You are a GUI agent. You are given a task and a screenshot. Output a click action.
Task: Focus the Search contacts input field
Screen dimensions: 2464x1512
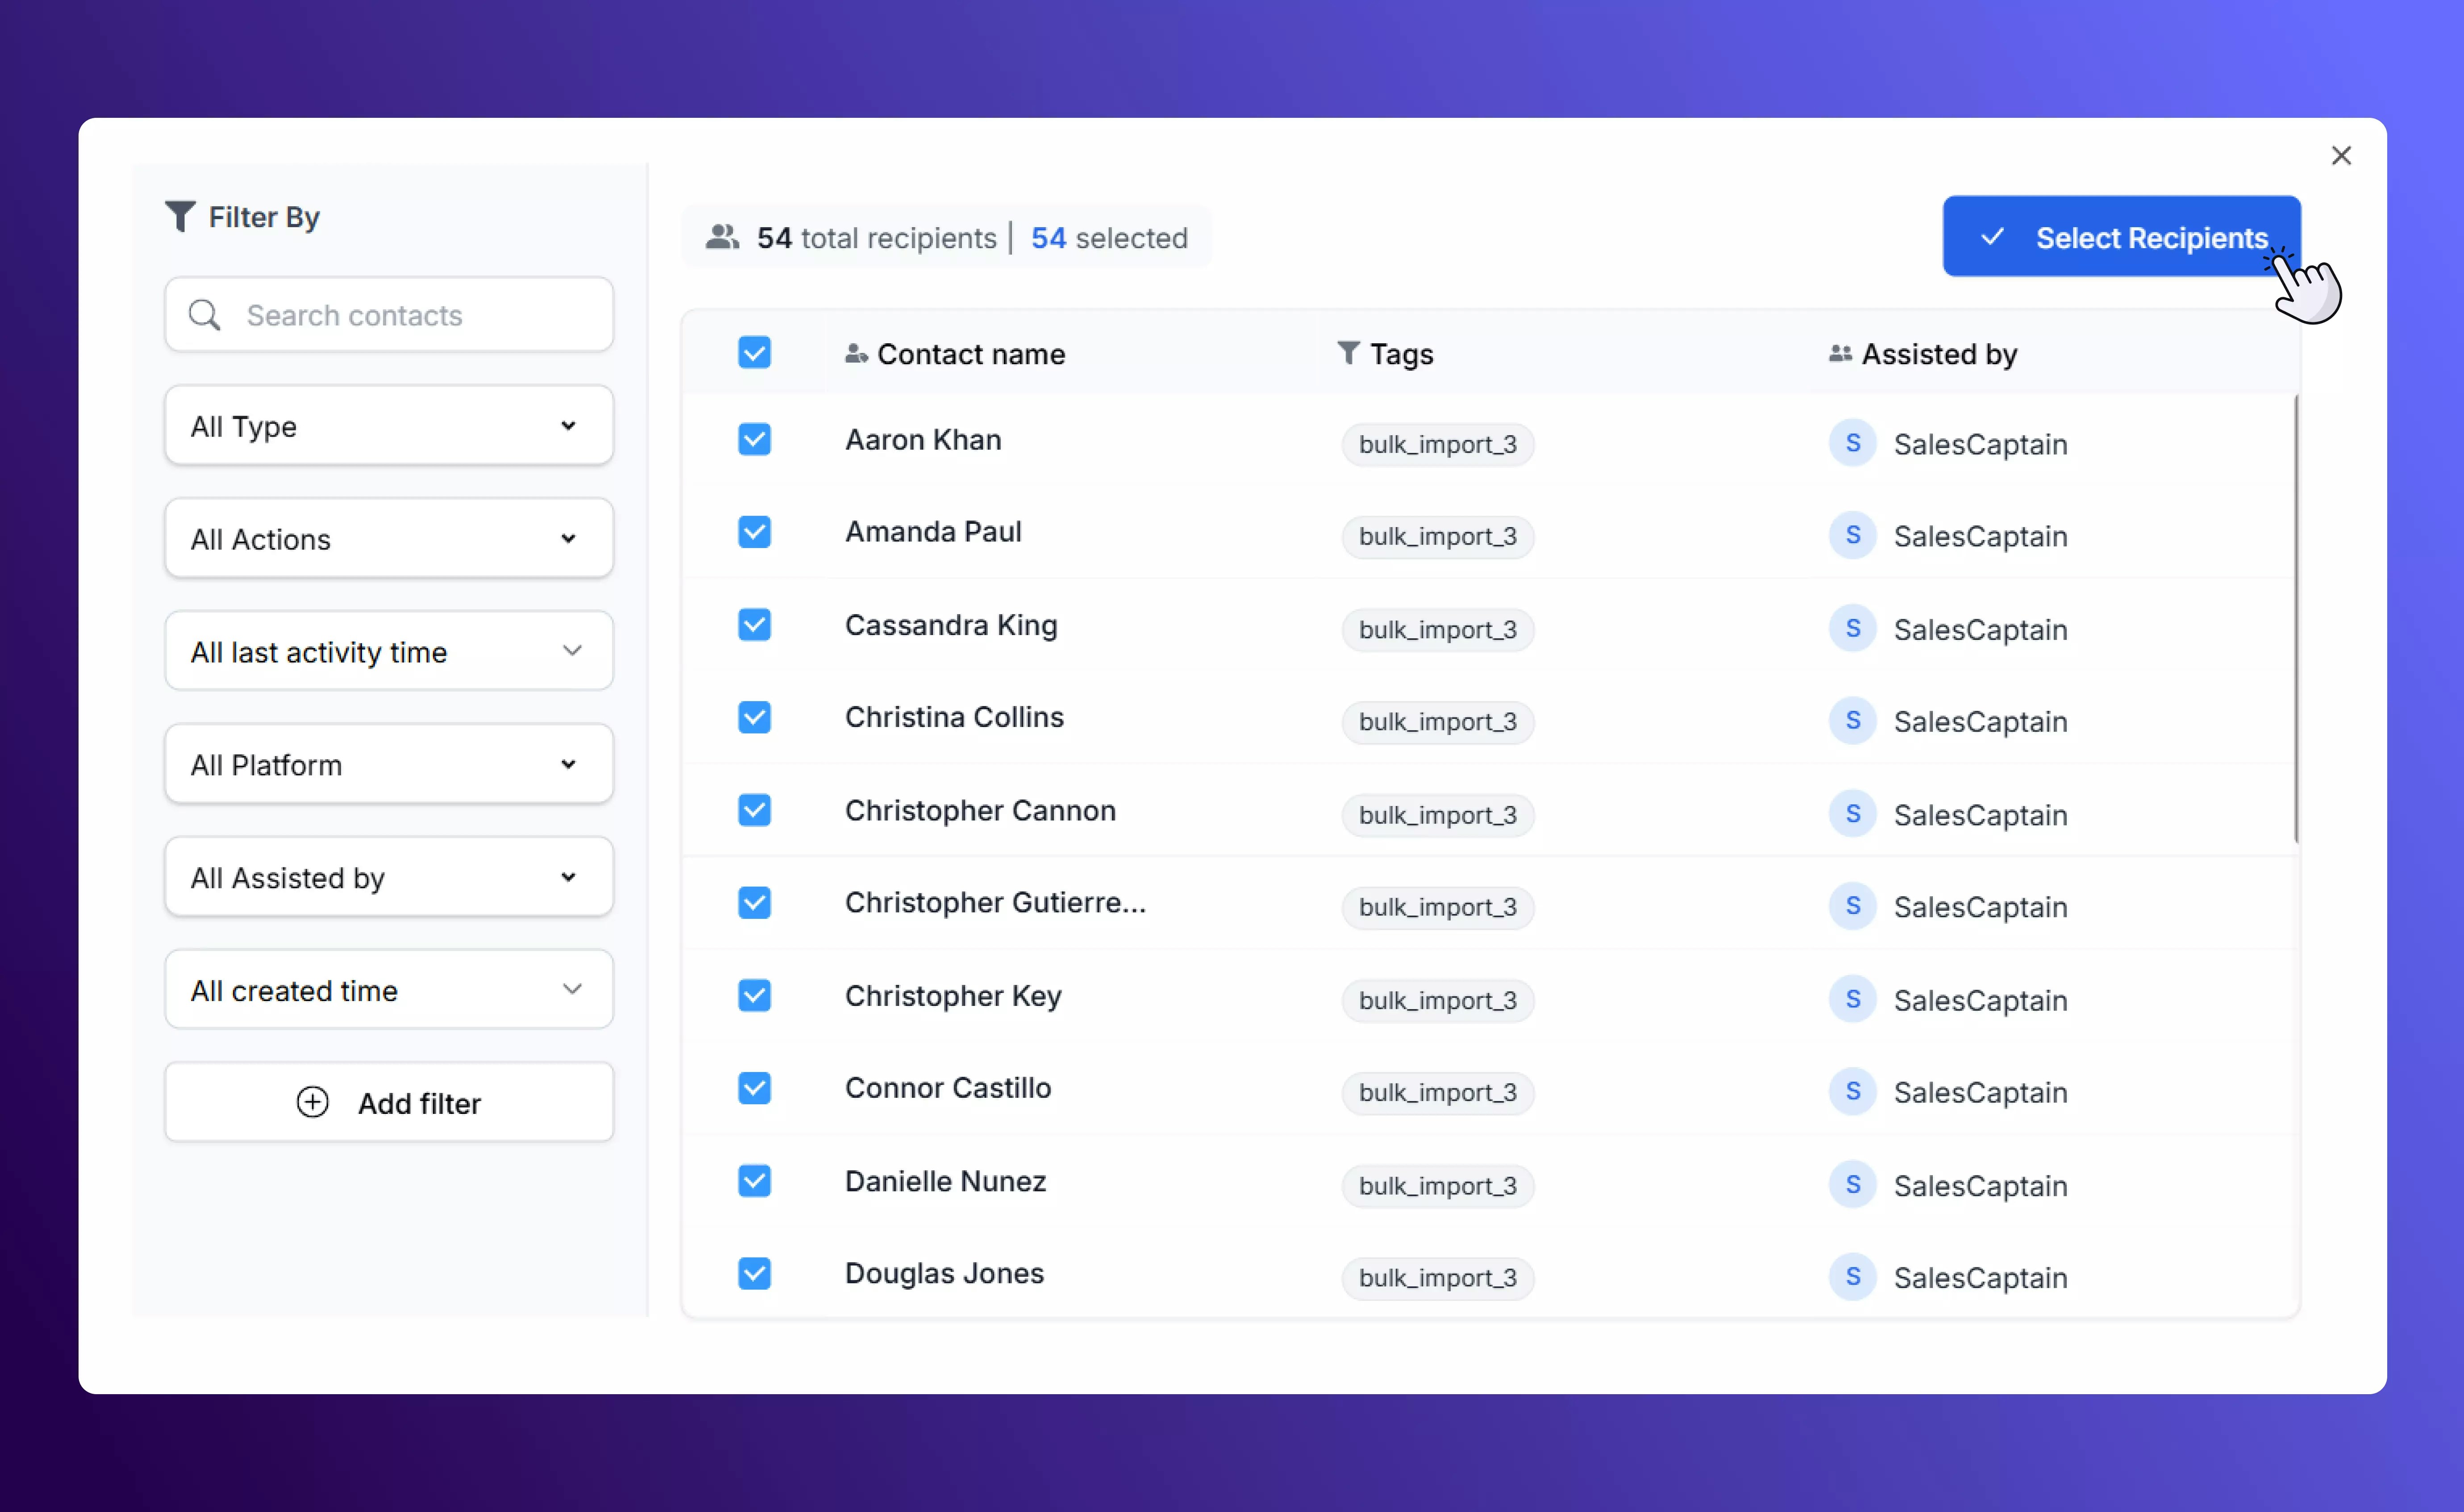coord(410,315)
